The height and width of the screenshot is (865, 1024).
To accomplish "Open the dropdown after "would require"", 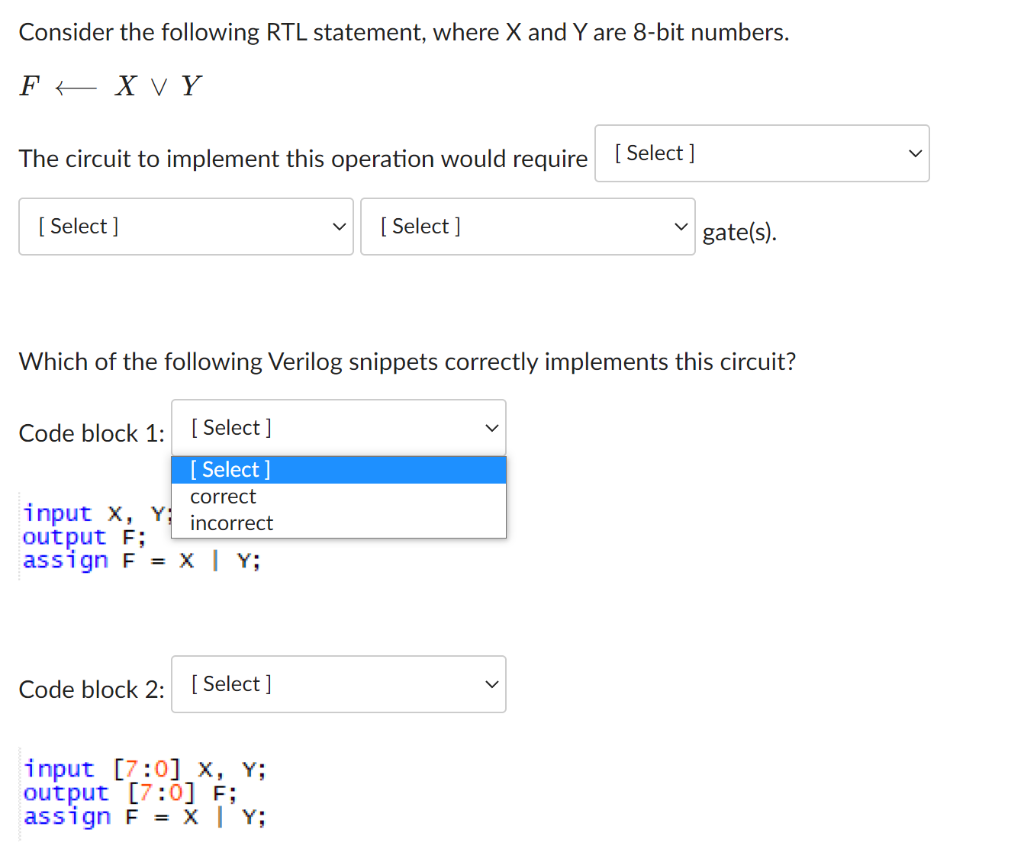I will point(762,153).
